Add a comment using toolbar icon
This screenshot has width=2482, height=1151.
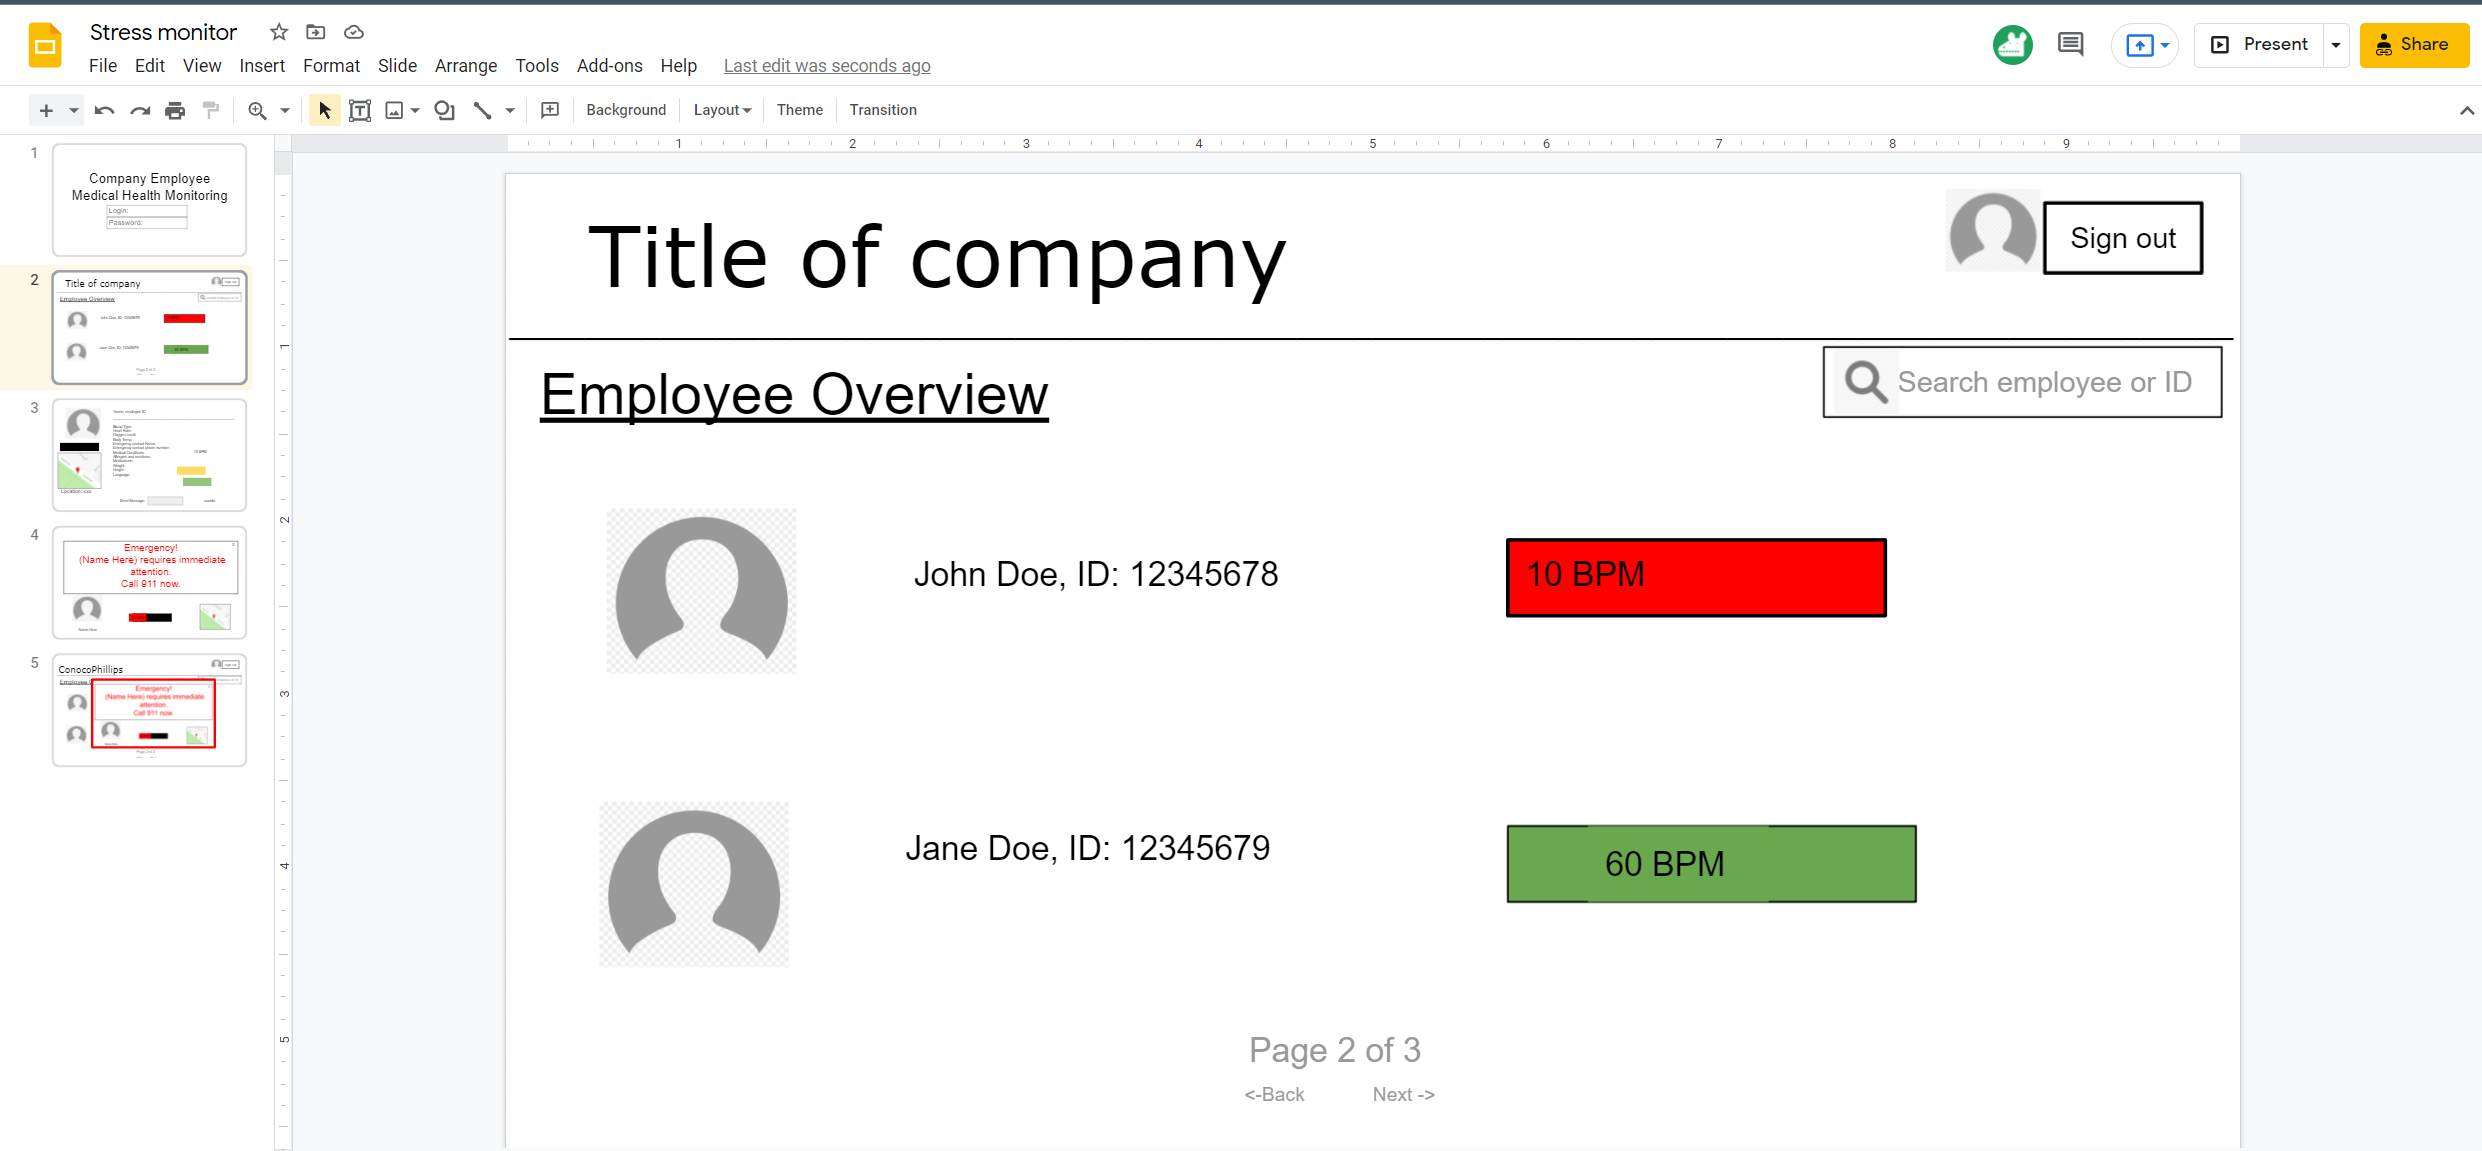550,110
